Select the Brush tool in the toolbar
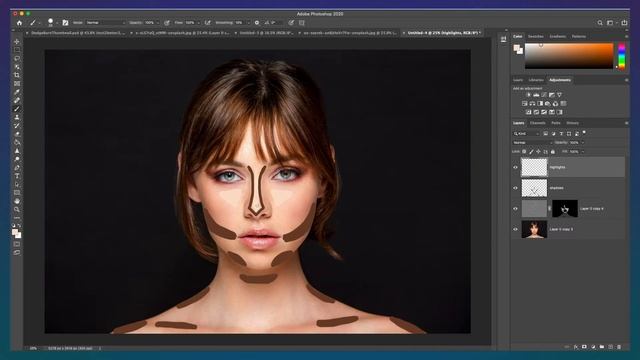This screenshot has height=360, width=640. (17, 109)
